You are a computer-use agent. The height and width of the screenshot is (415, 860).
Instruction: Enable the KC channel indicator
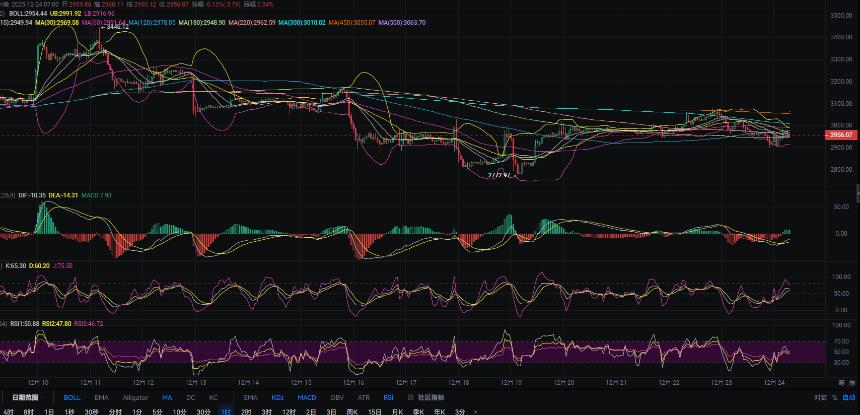point(213,397)
